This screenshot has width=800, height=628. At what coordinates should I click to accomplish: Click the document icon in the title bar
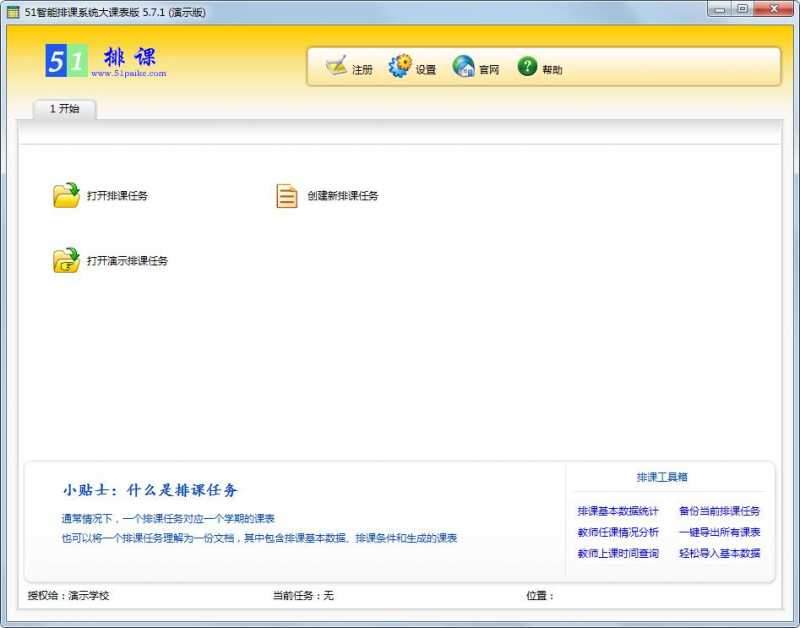[15, 9]
